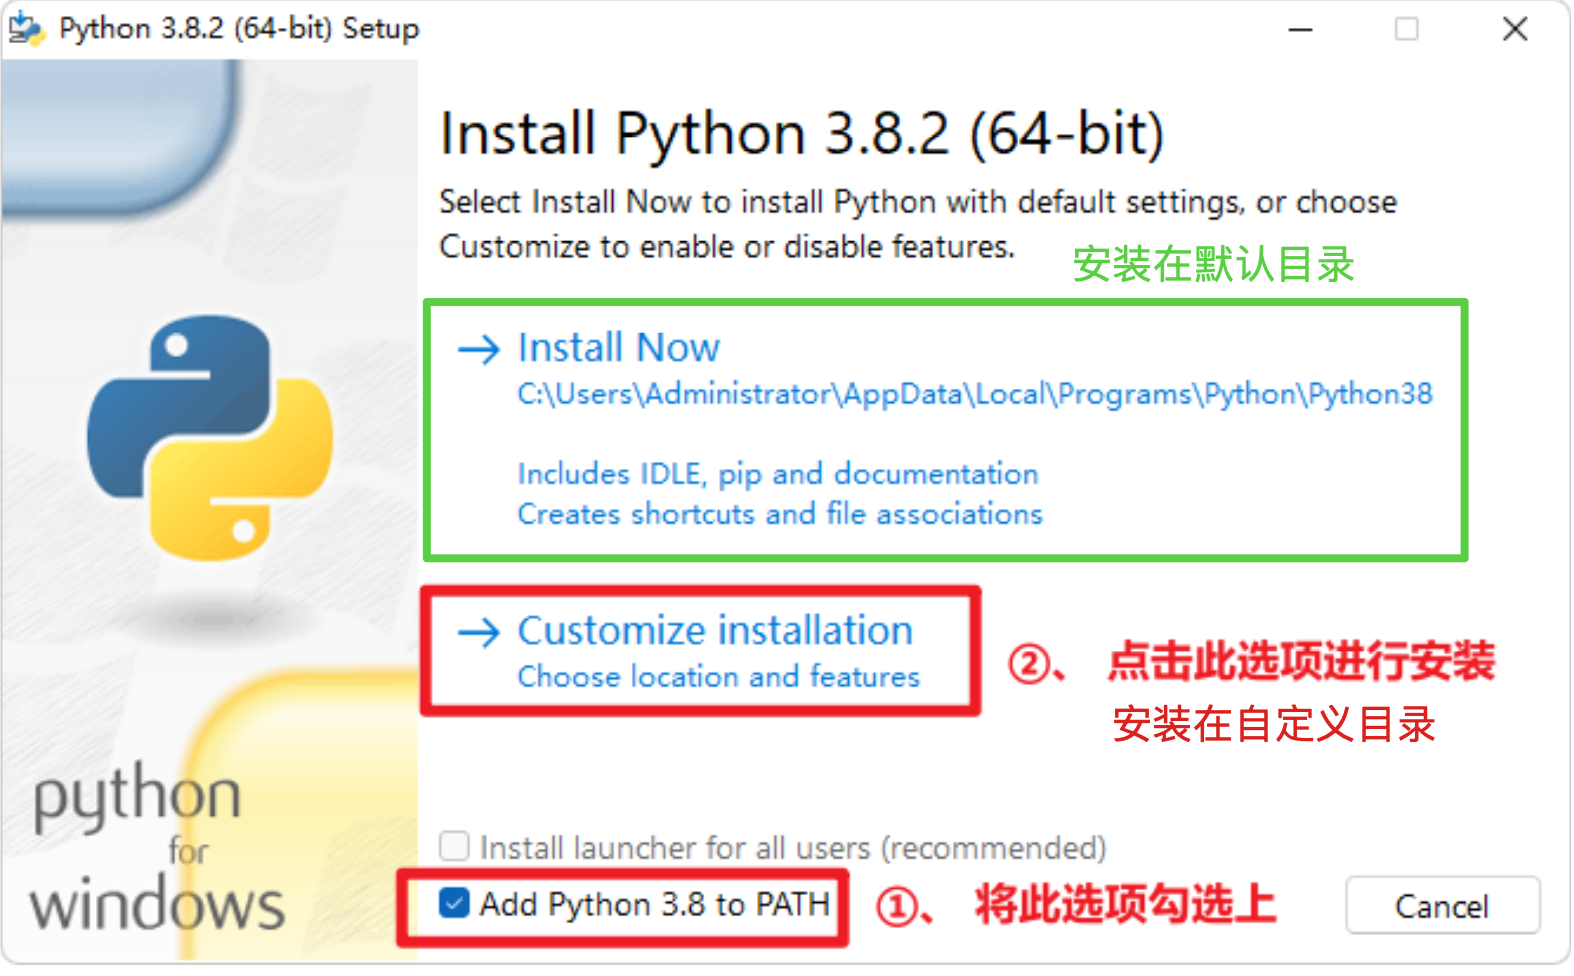Close the Python 3.8.2 Setup window

(x=1514, y=30)
